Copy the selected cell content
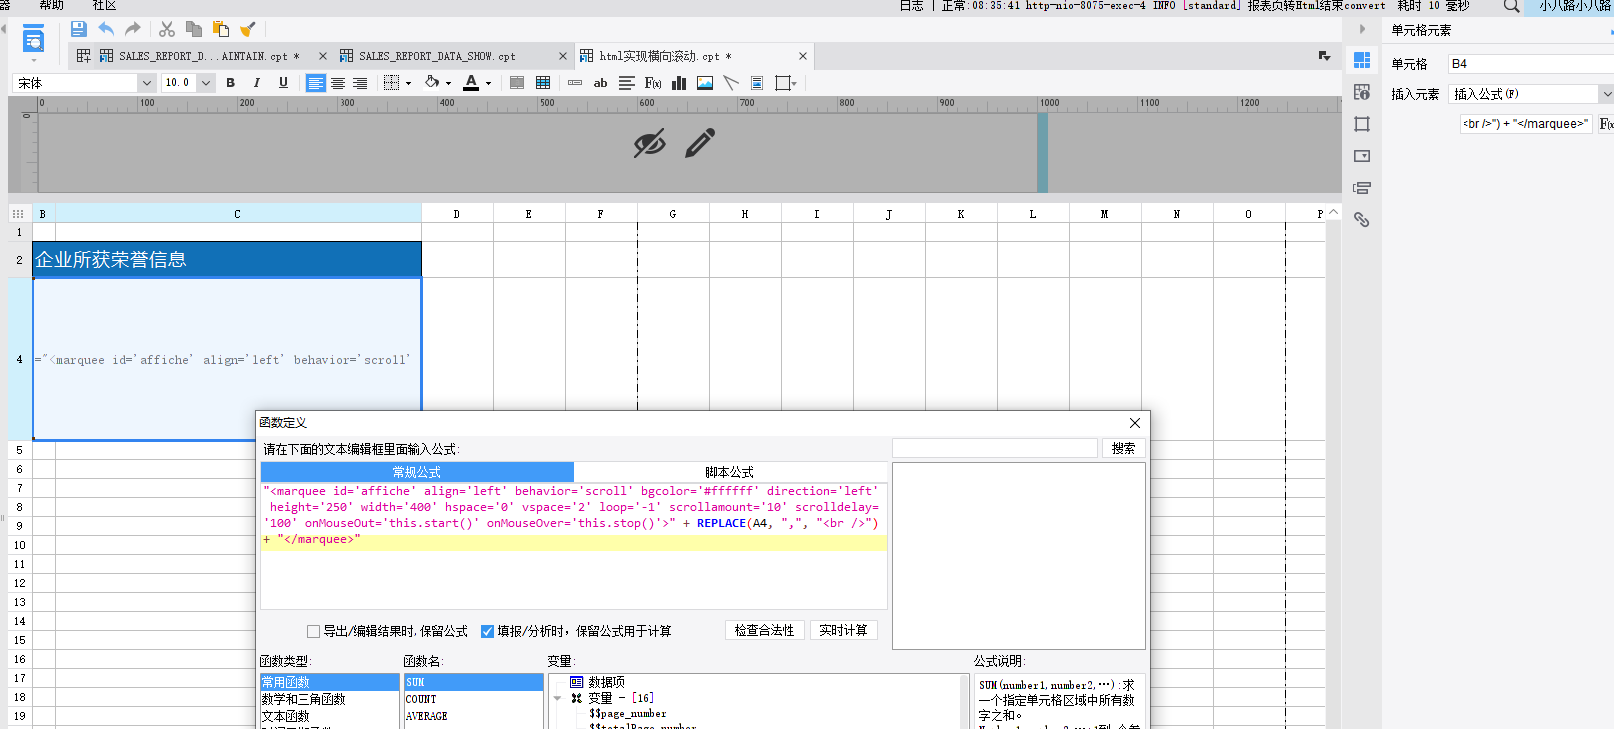1614x729 pixels. pos(194,29)
